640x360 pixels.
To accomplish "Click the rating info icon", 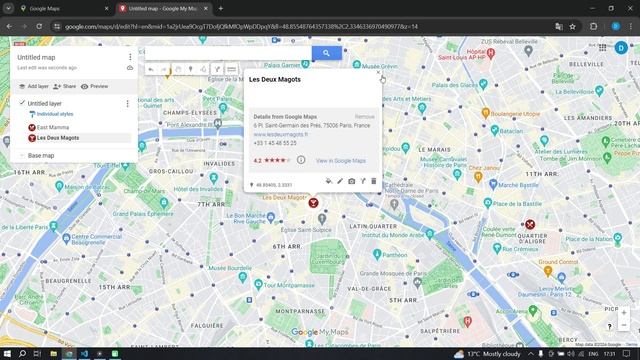I will click(301, 160).
